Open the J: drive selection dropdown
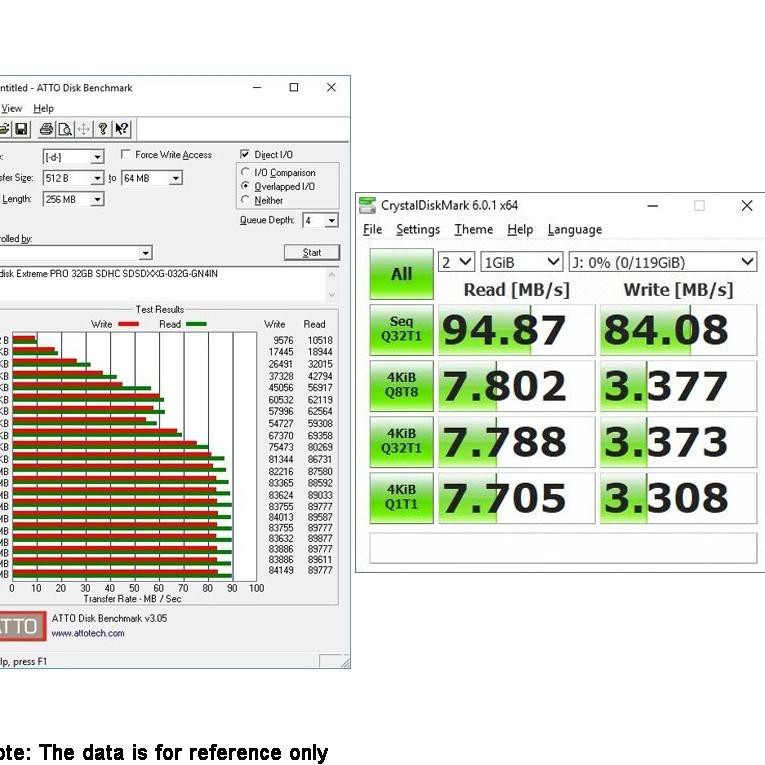 click(x=662, y=262)
